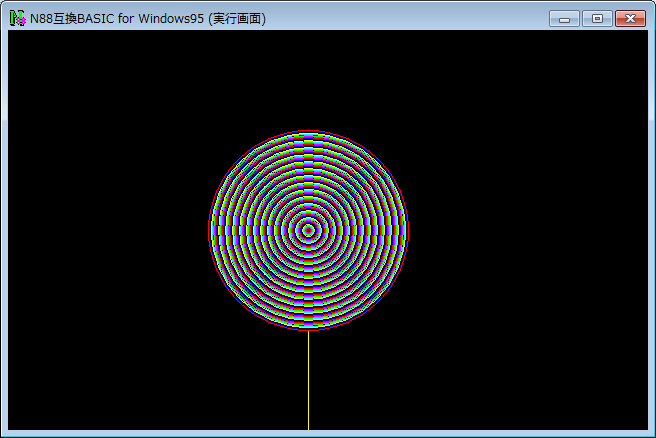The image size is (656, 438).
Task: Click the N88 BASIC application icon in title bar
Action: point(18,18)
